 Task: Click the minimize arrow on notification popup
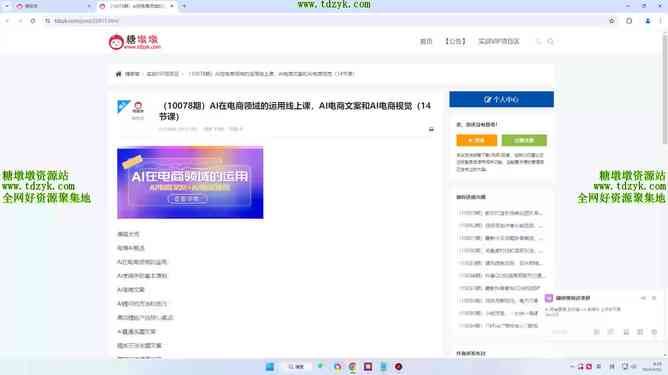tap(643, 298)
